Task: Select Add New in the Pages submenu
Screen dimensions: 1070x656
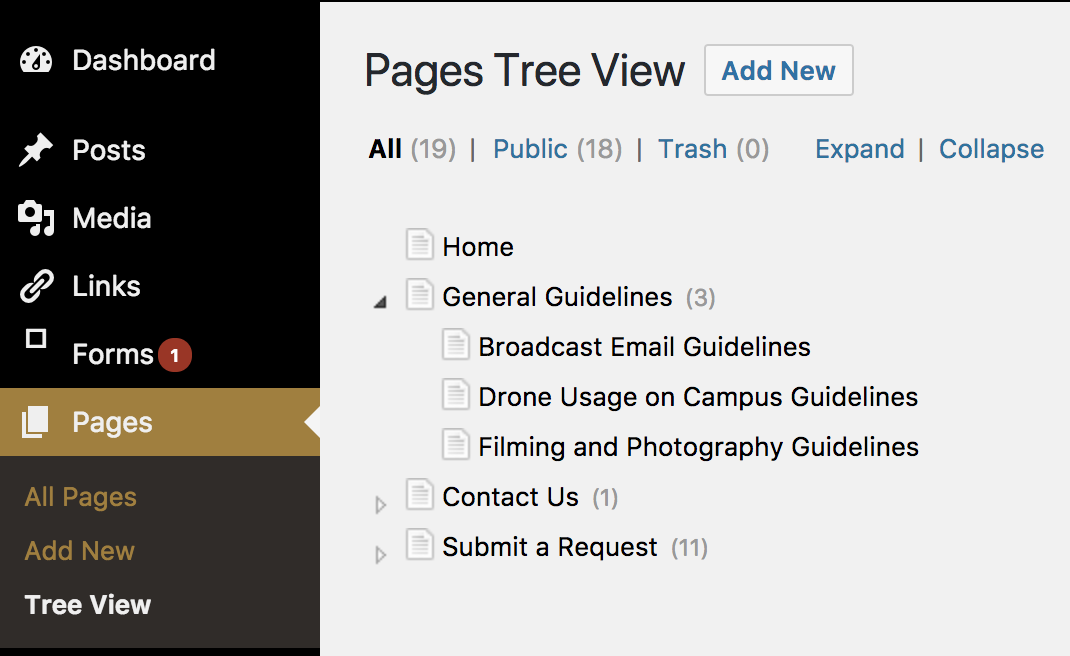Action: [80, 551]
